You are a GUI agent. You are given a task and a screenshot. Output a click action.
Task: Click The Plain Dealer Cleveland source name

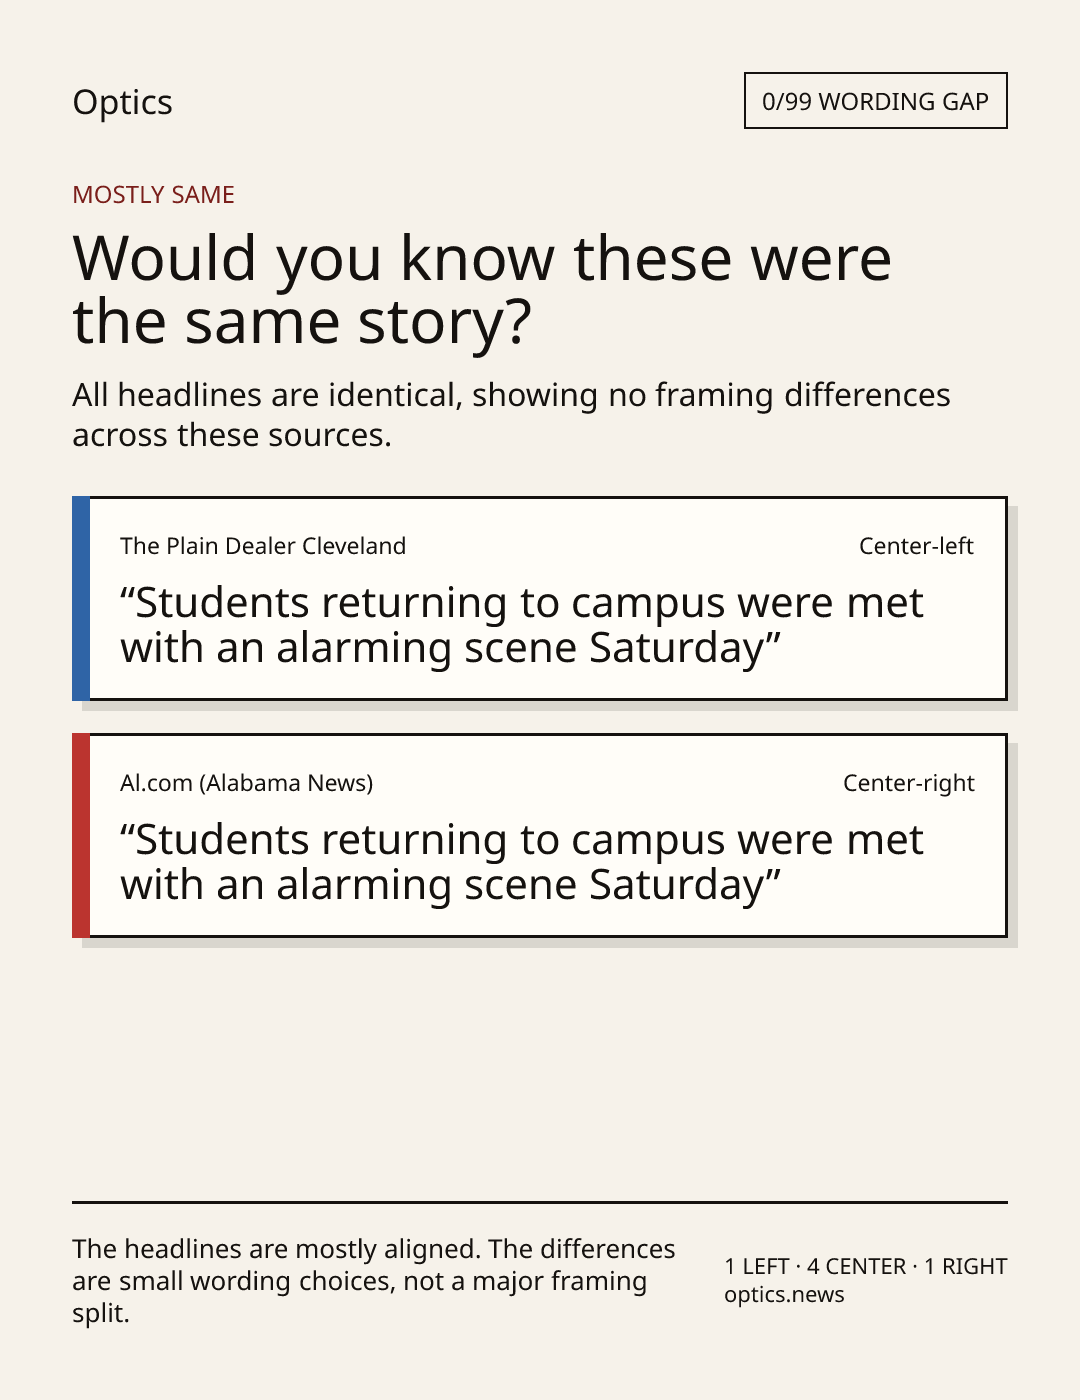pos(263,546)
